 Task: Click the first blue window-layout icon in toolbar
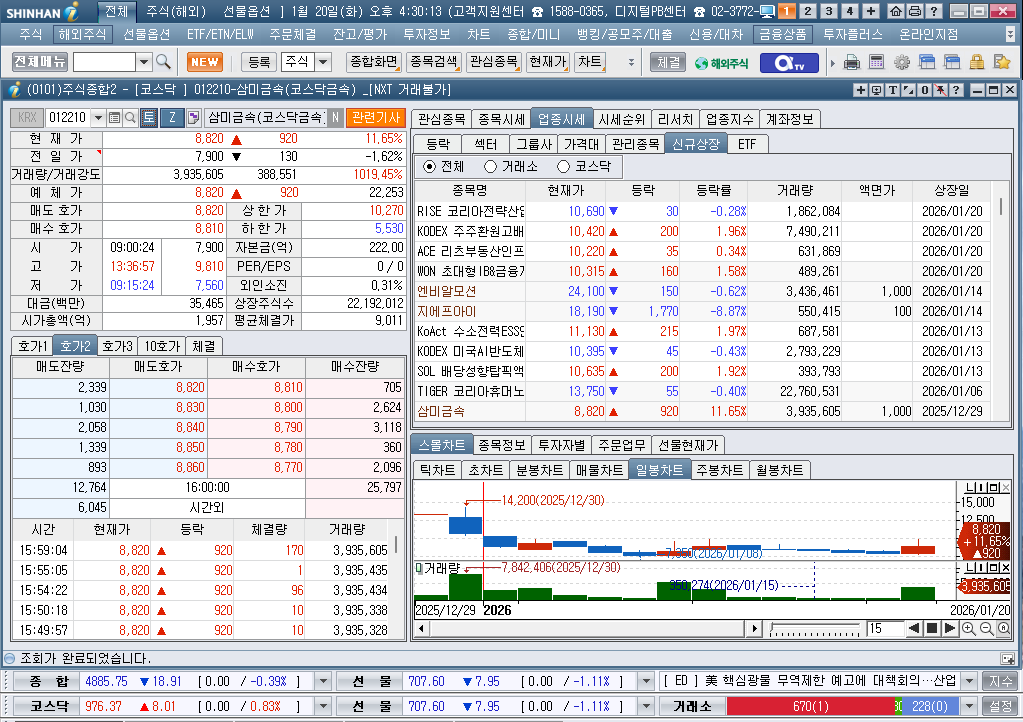coord(926,63)
